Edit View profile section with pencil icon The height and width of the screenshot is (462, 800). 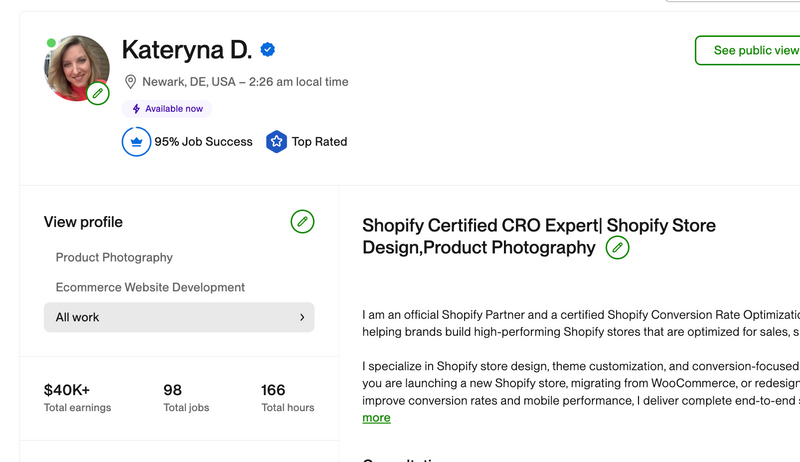coord(303,222)
